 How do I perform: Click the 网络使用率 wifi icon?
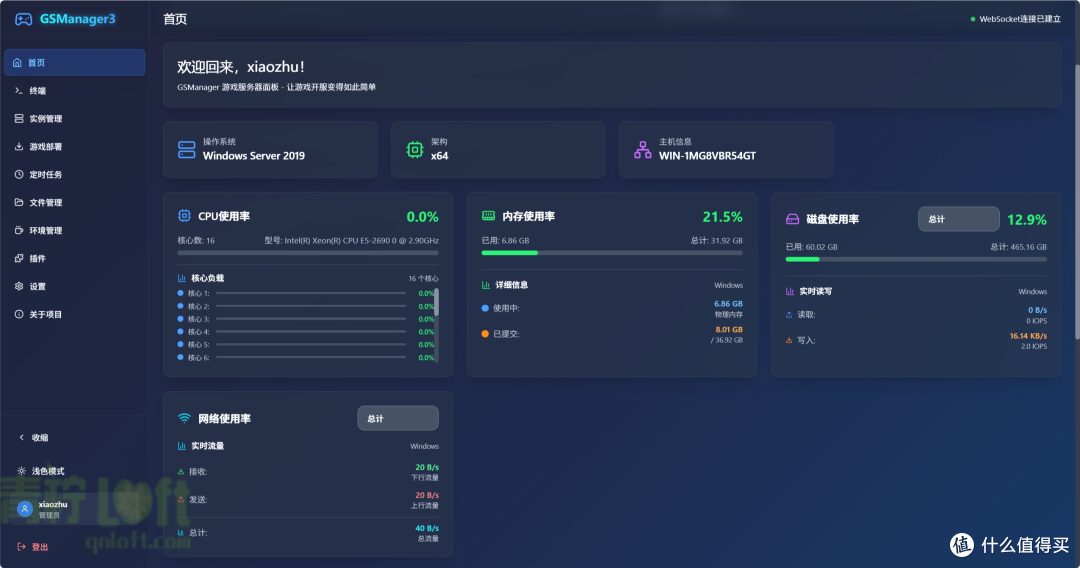[184, 418]
